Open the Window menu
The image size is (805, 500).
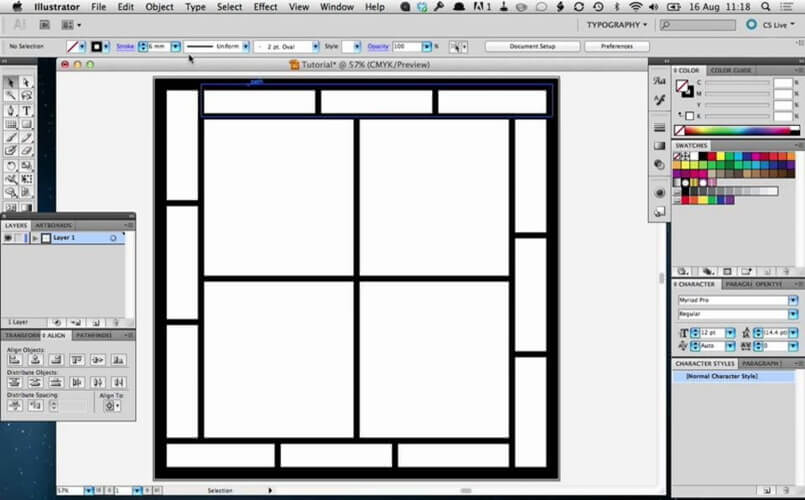pyautogui.click(x=337, y=7)
